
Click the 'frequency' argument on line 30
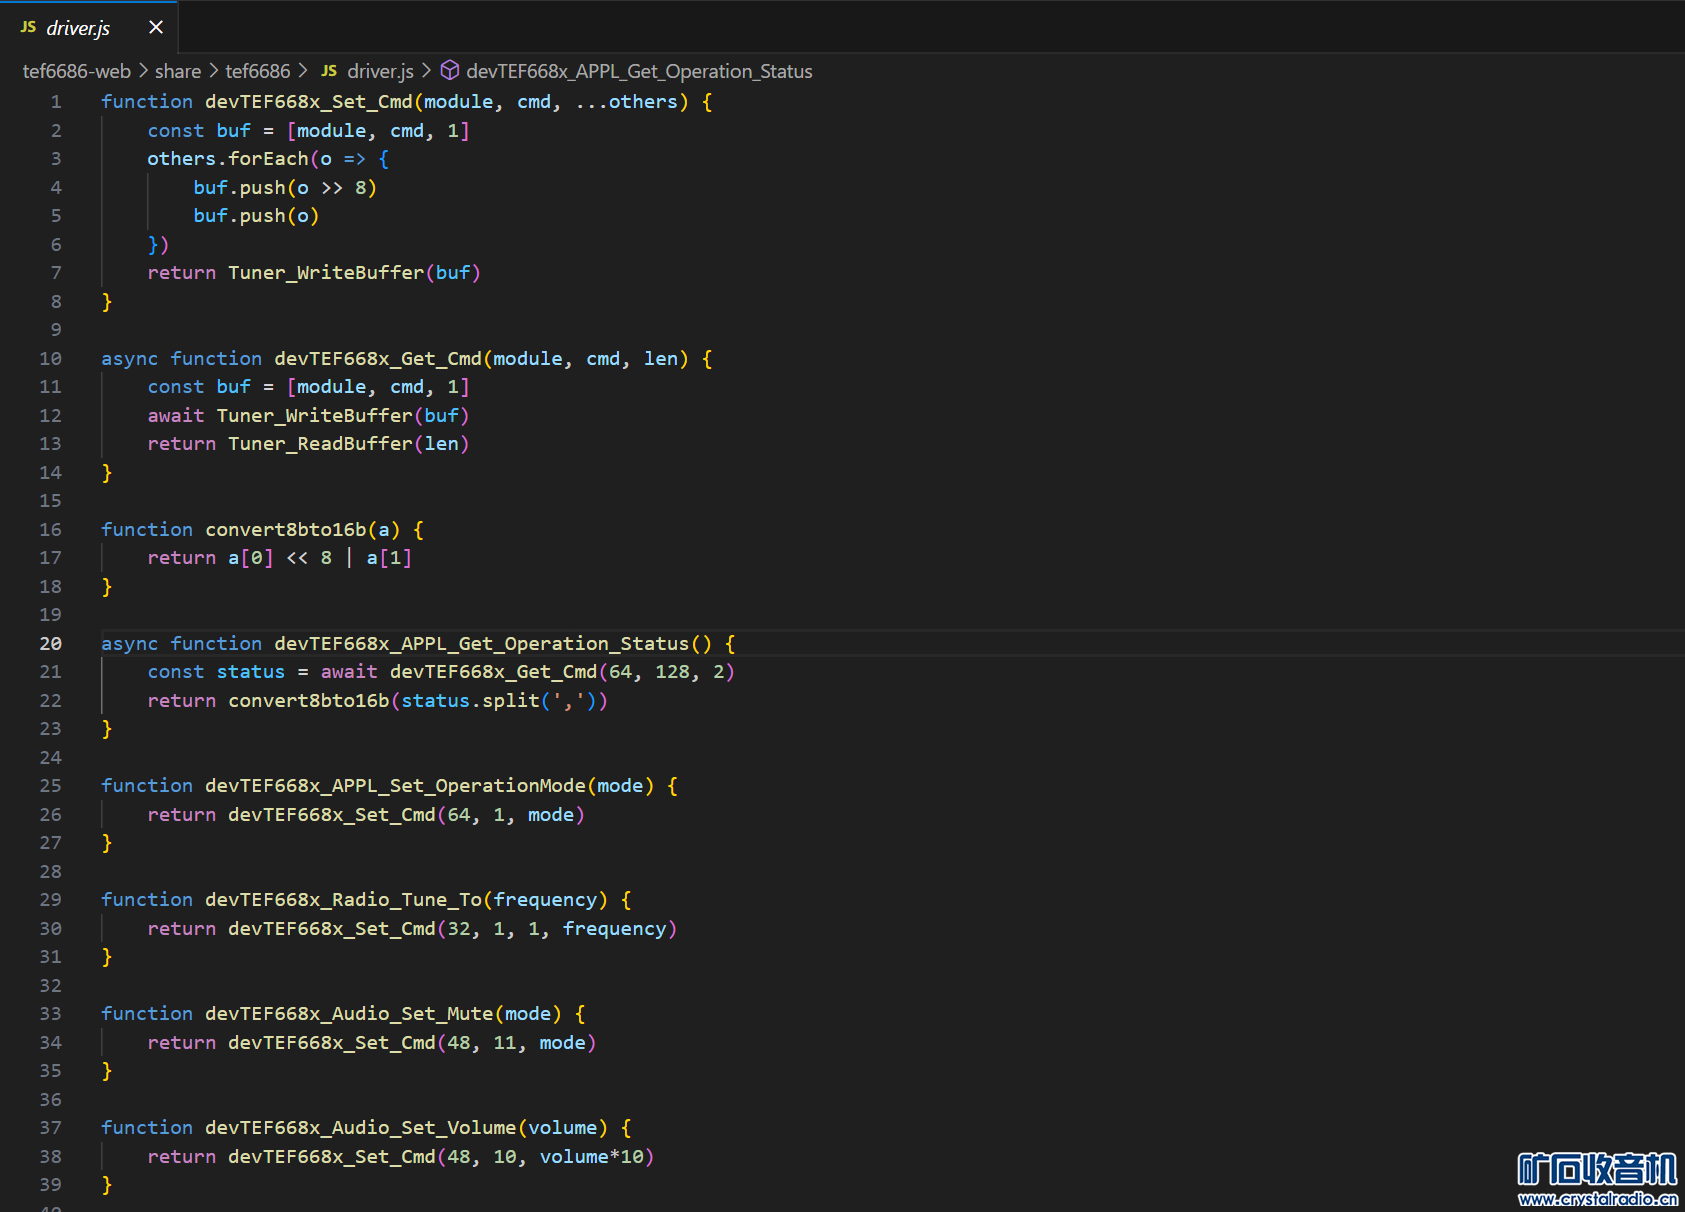pyautogui.click(x=614, y=929)
